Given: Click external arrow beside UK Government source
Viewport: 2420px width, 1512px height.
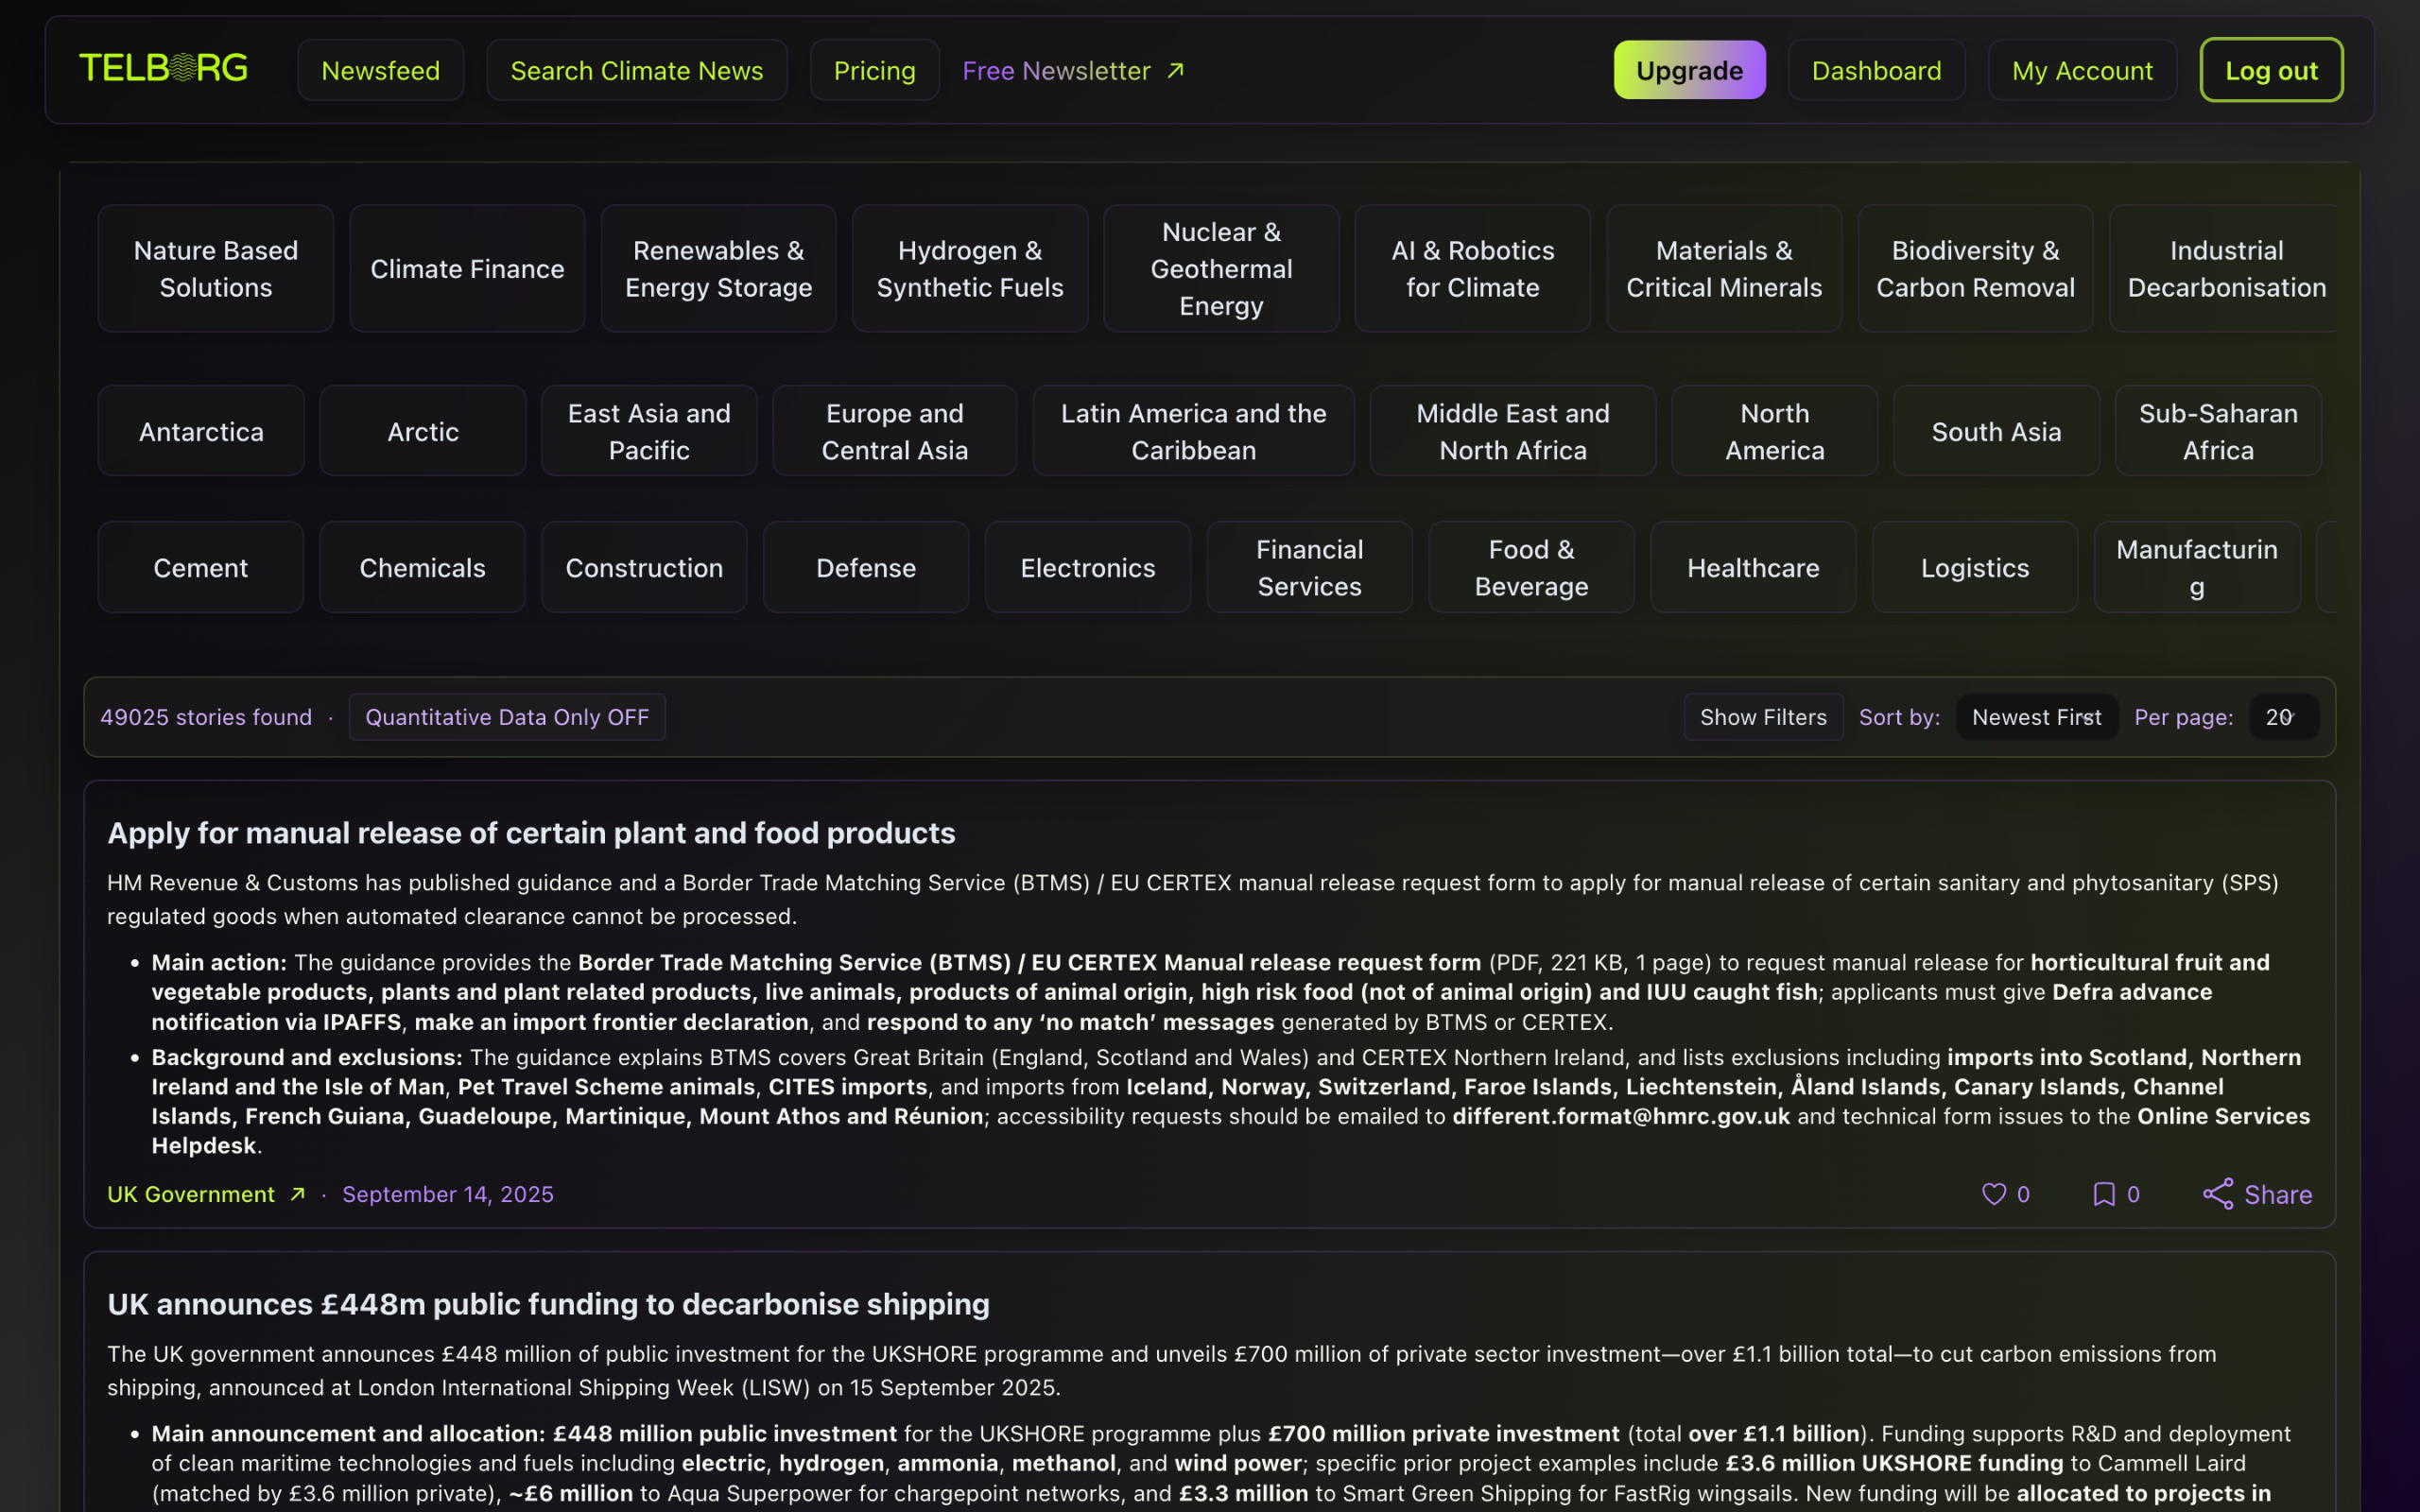Looking at the screenshot, I should [297, 1194].
